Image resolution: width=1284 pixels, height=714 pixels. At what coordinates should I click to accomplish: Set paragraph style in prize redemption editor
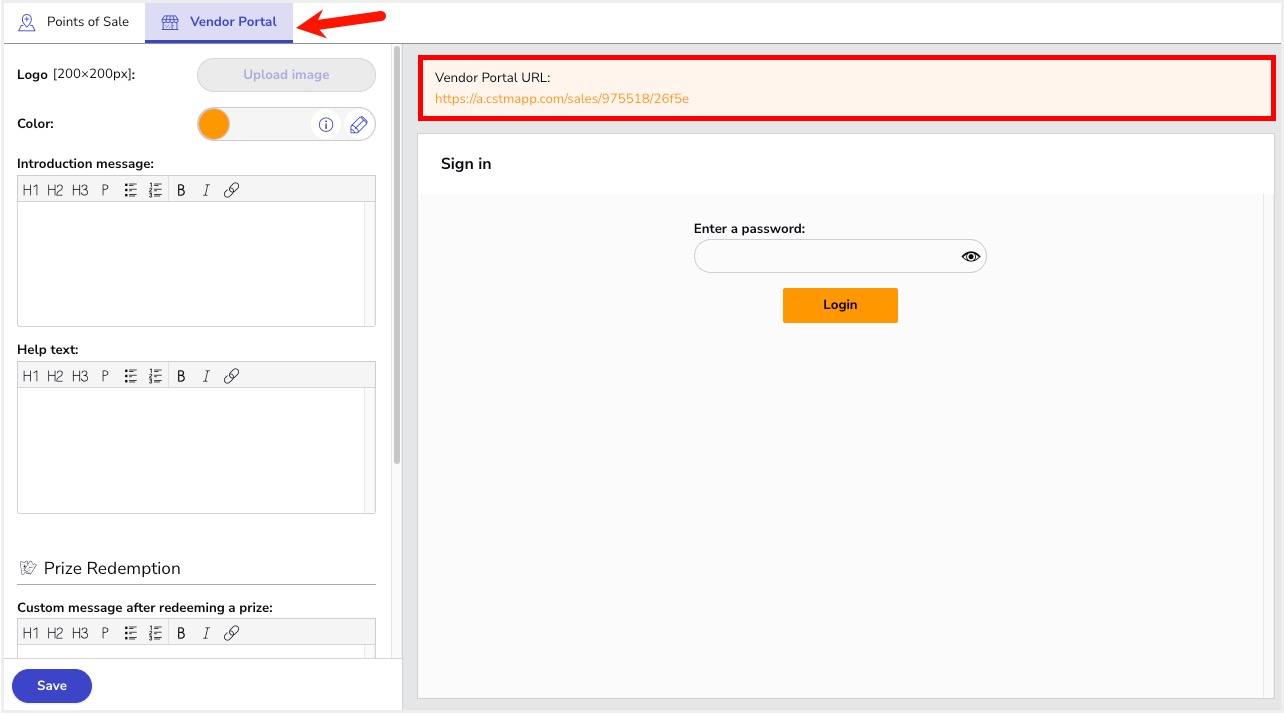(105, 633)
